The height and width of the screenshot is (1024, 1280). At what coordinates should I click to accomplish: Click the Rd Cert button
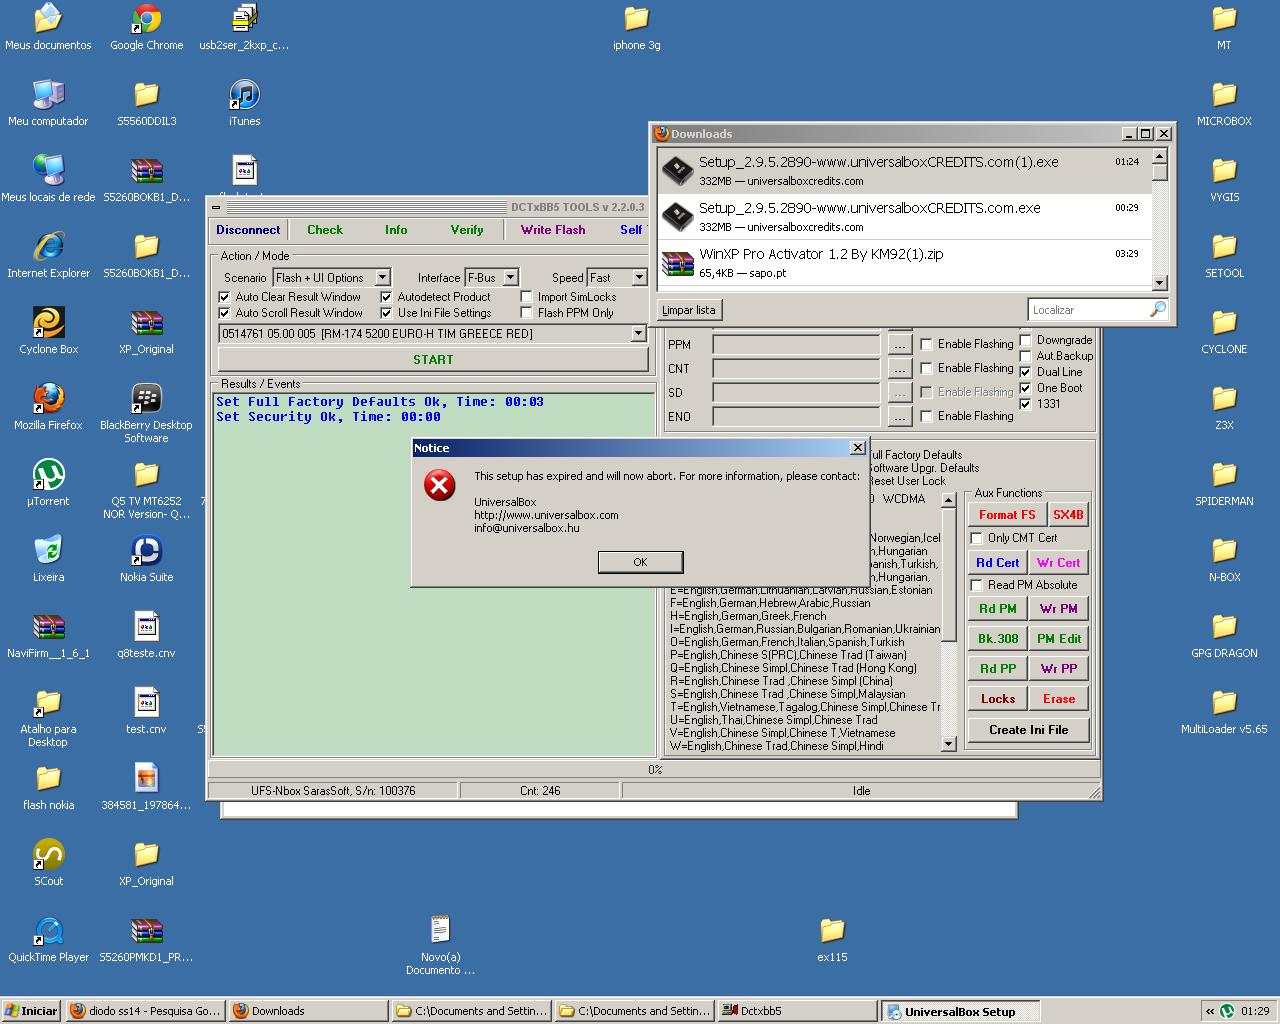[997, 563]
